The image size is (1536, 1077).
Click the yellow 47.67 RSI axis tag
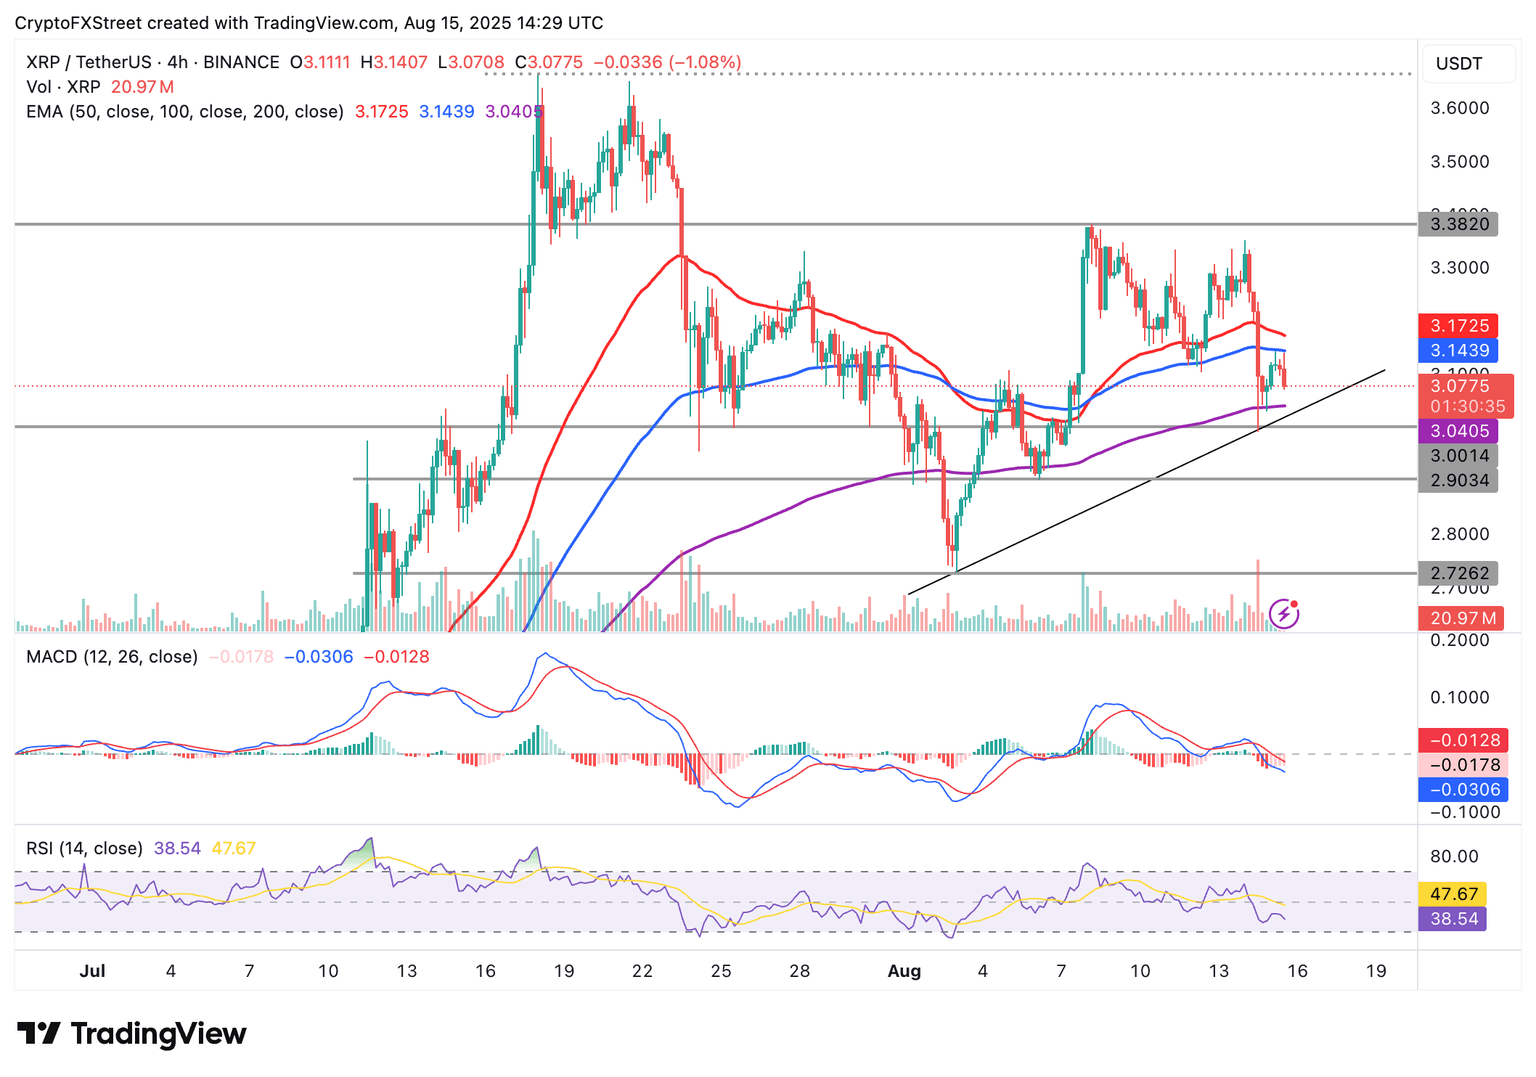pos(1453,894)
